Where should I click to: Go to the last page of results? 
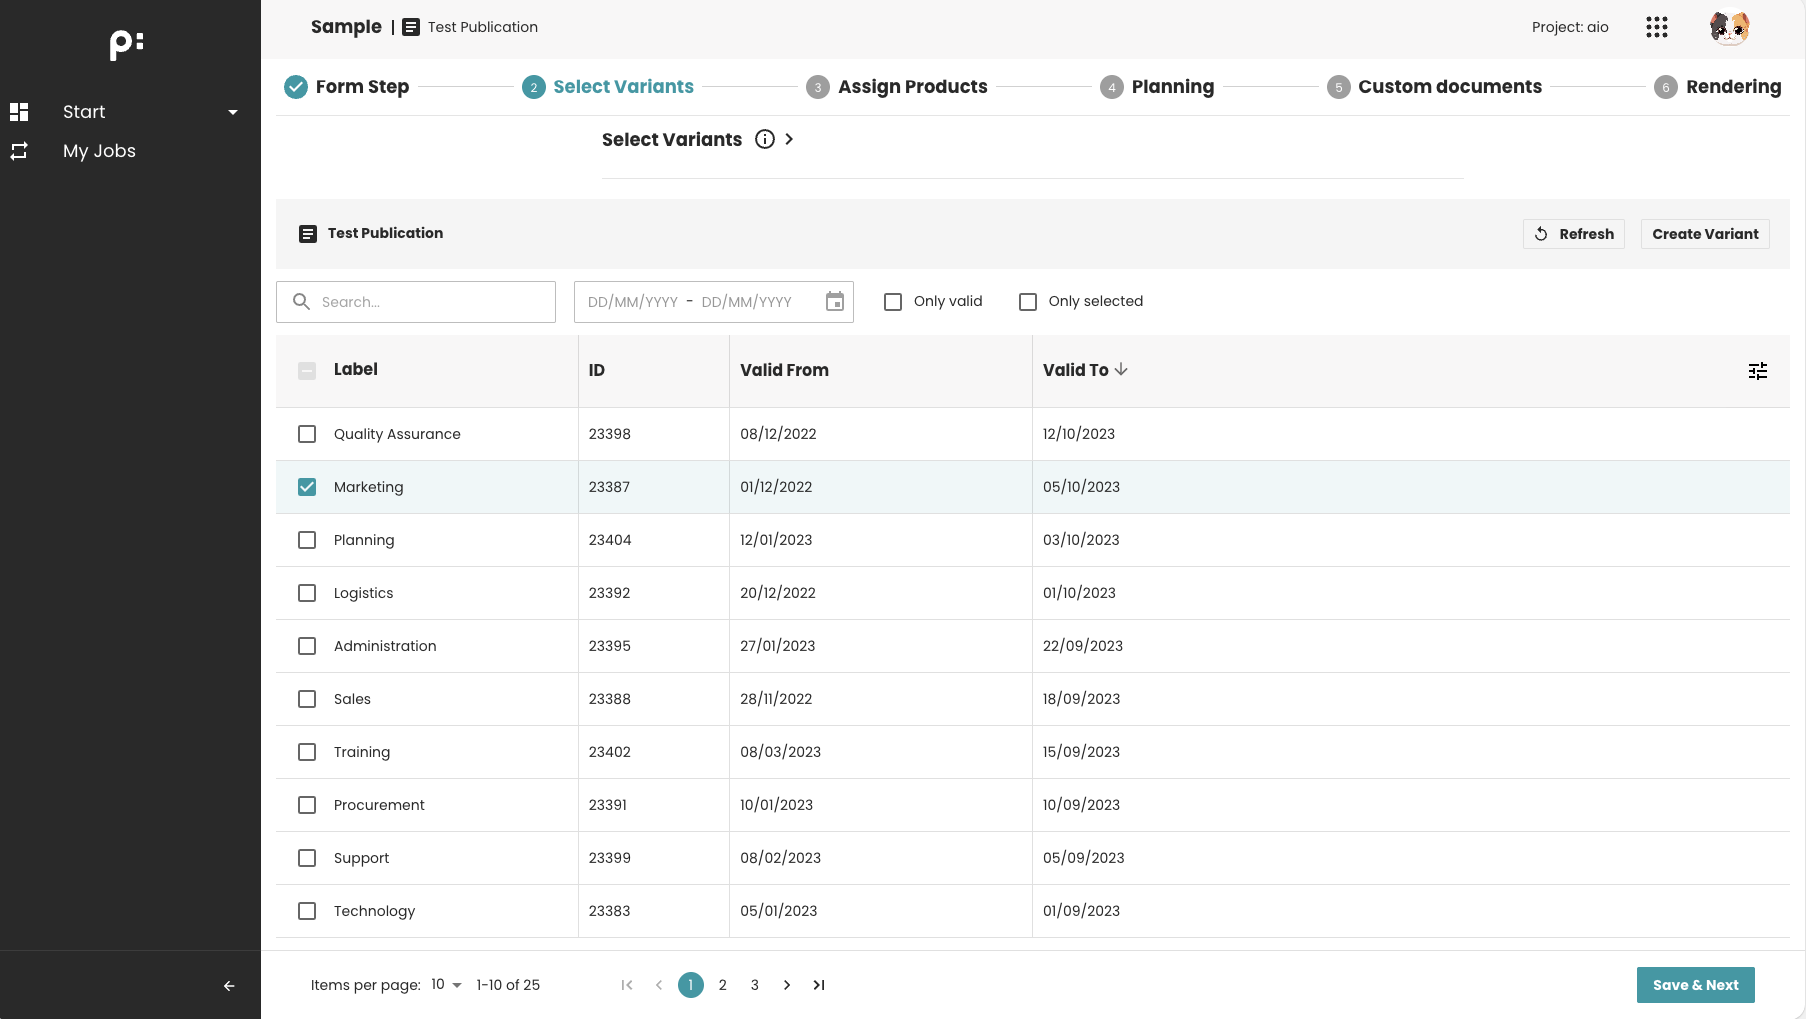coord(819,985)
